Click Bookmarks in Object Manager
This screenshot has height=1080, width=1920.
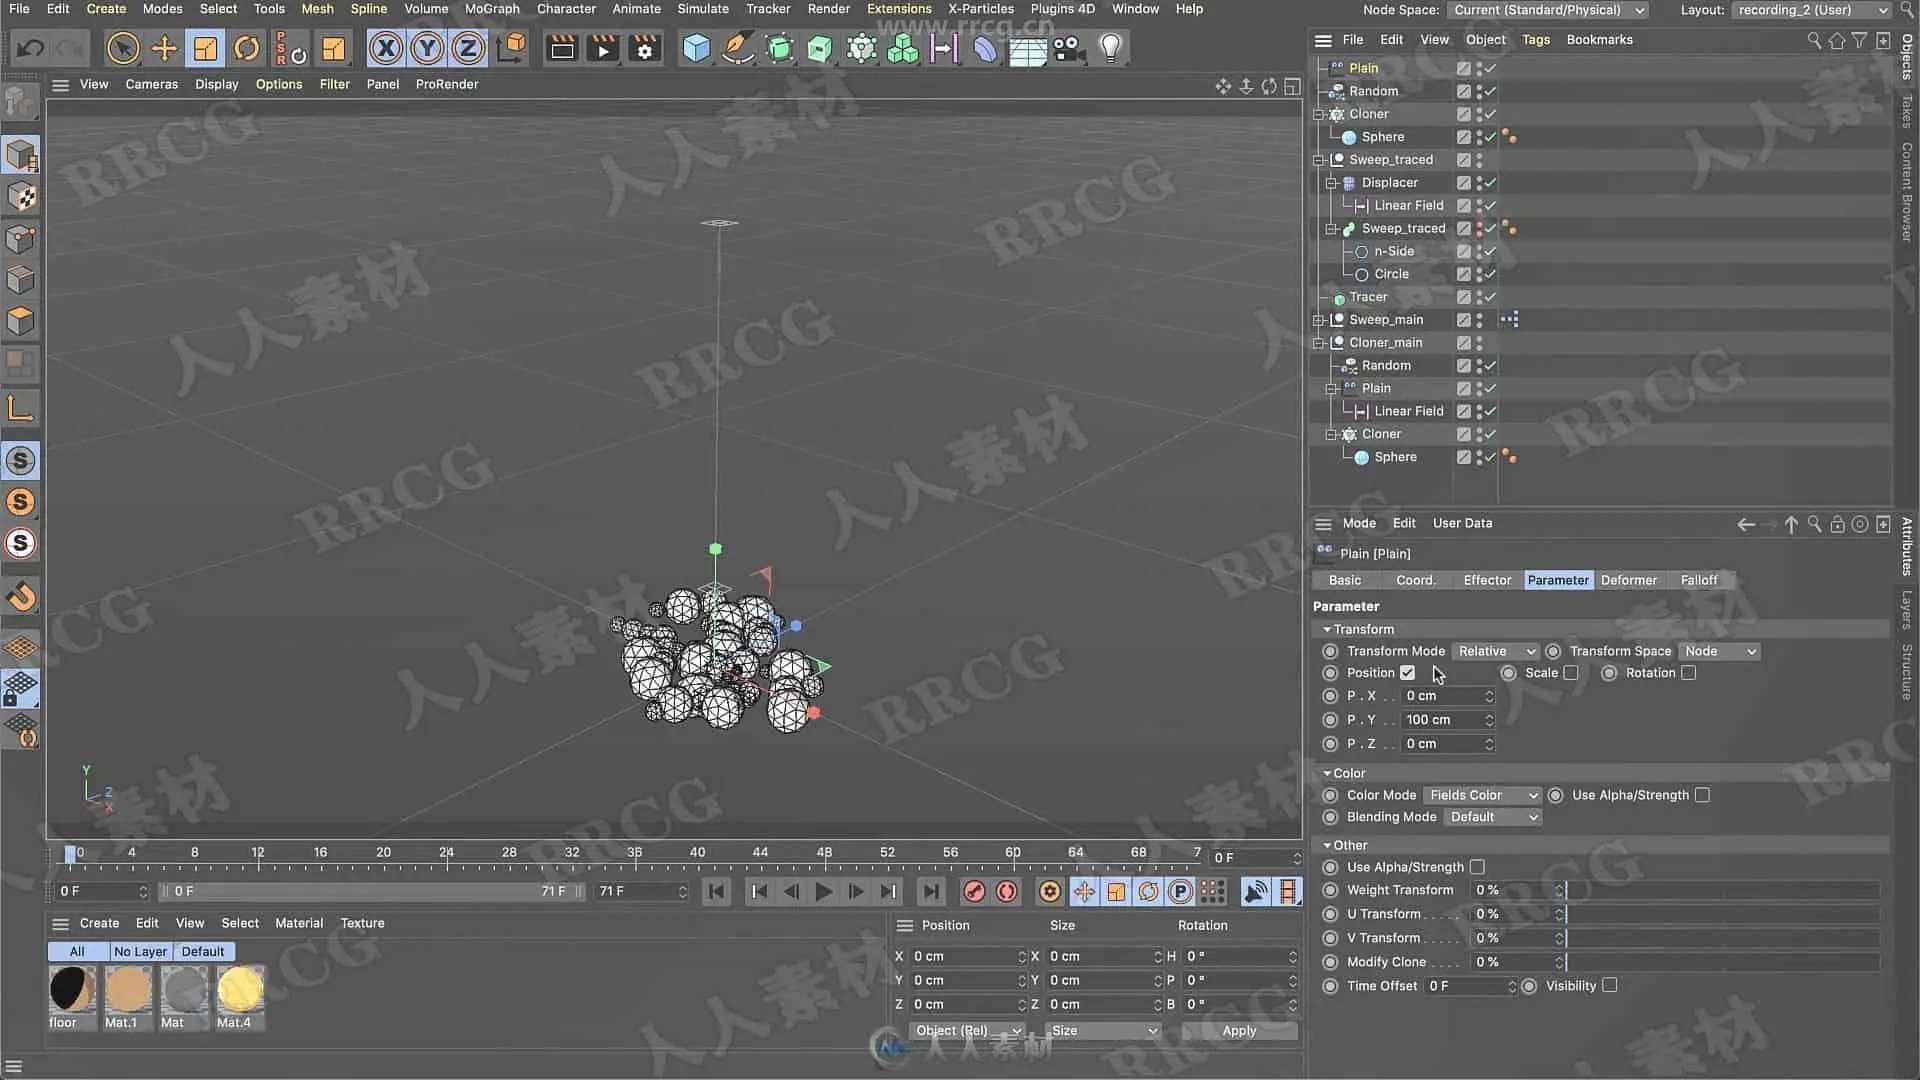coord(1599,40)
